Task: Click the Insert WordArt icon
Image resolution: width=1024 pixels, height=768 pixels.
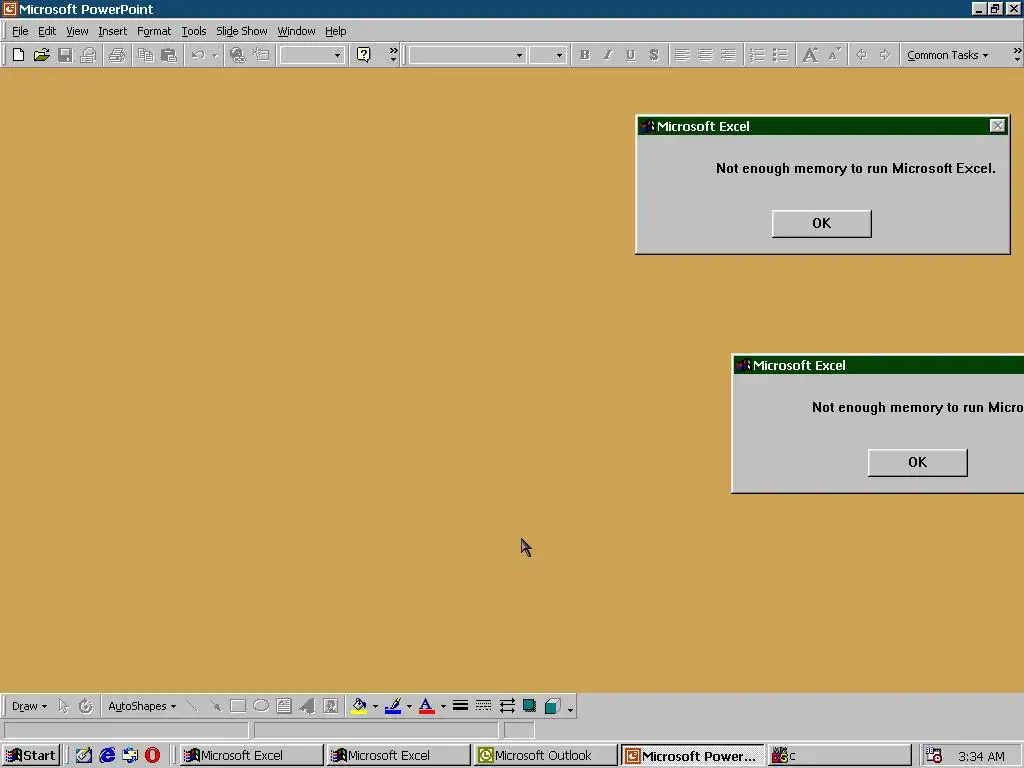Action: pos(307,706)
